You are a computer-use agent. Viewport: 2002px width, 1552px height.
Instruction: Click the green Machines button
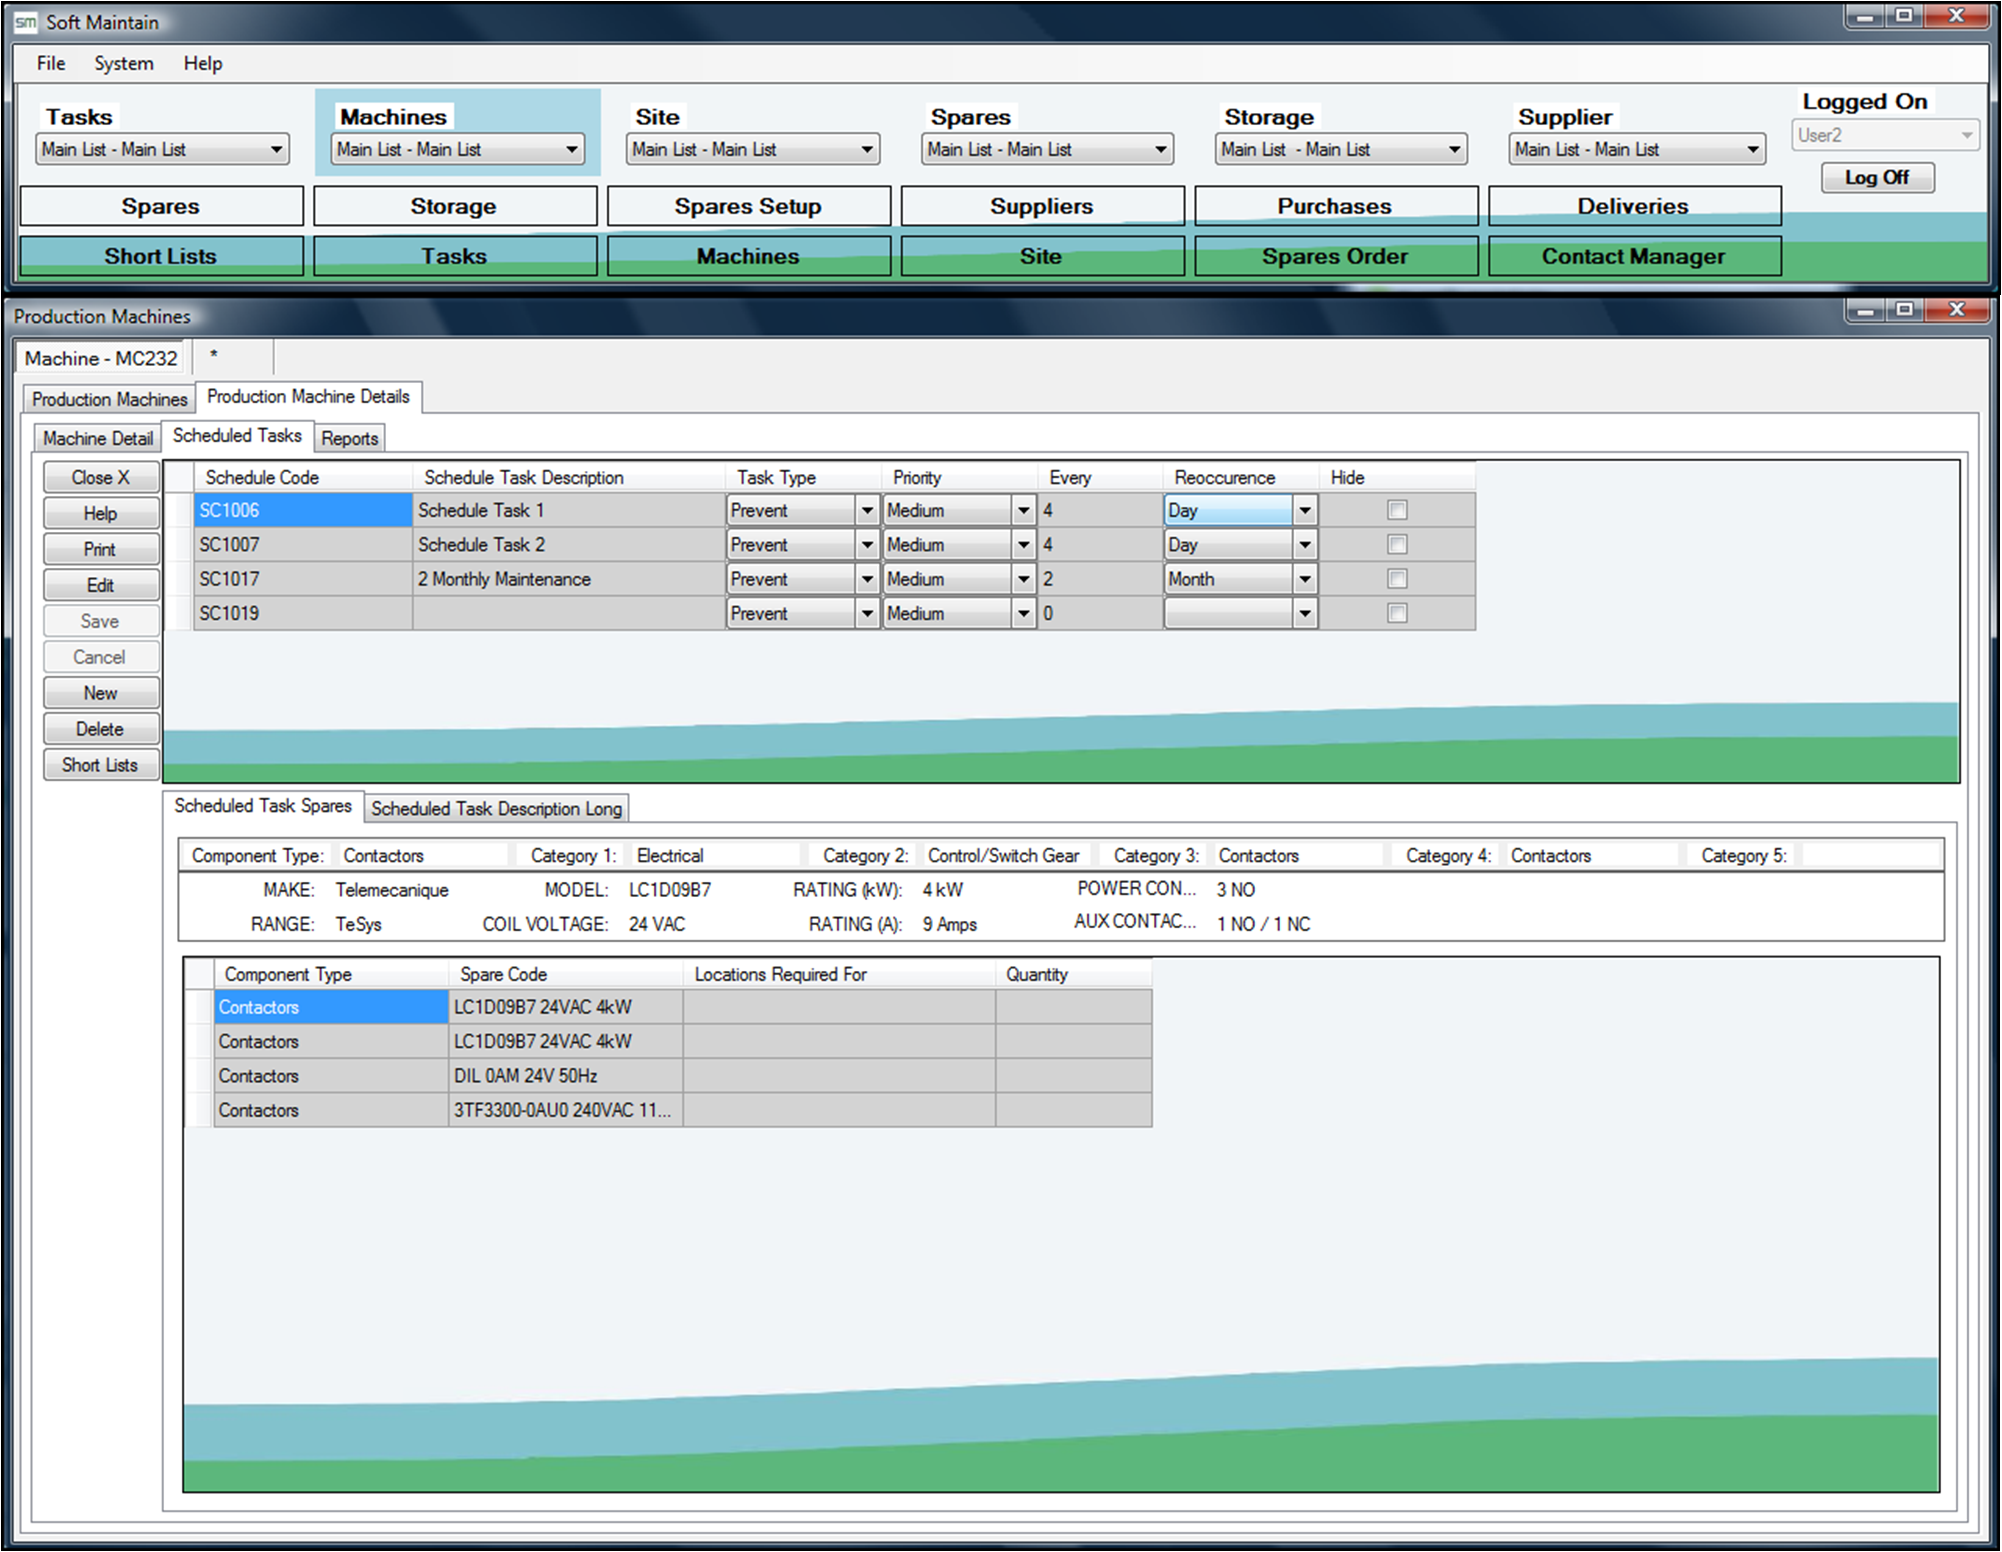[x=748, y=256]
